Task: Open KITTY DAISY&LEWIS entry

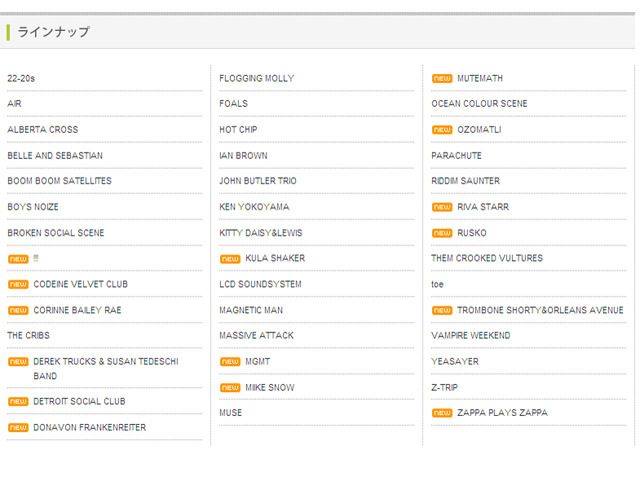Action: point(261,233)
